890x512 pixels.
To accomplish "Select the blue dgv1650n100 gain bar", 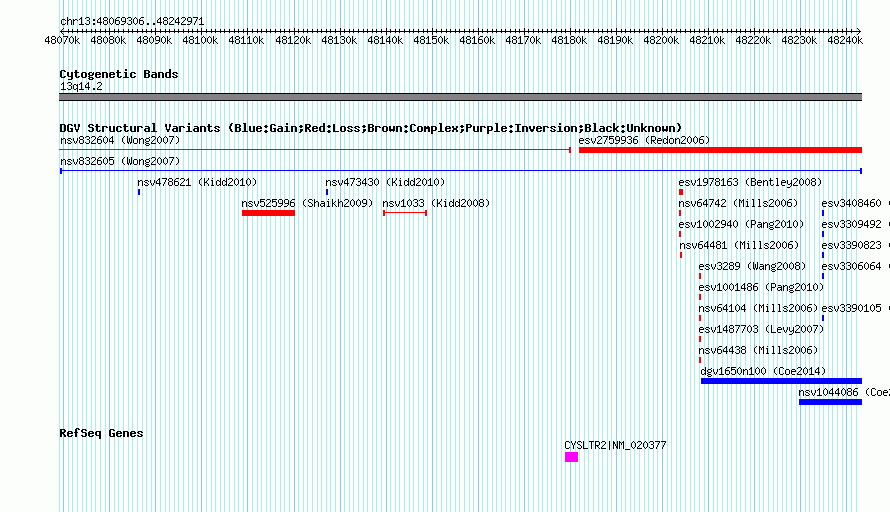I will (x=782, y=381).
